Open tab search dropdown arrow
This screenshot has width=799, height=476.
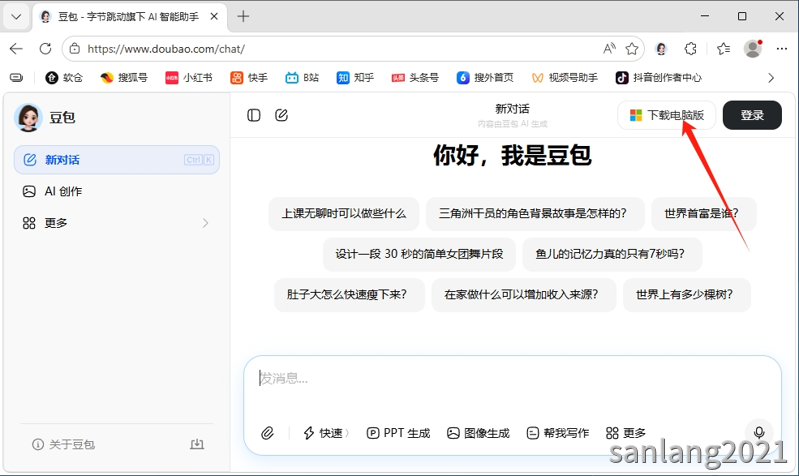[16, 17]
